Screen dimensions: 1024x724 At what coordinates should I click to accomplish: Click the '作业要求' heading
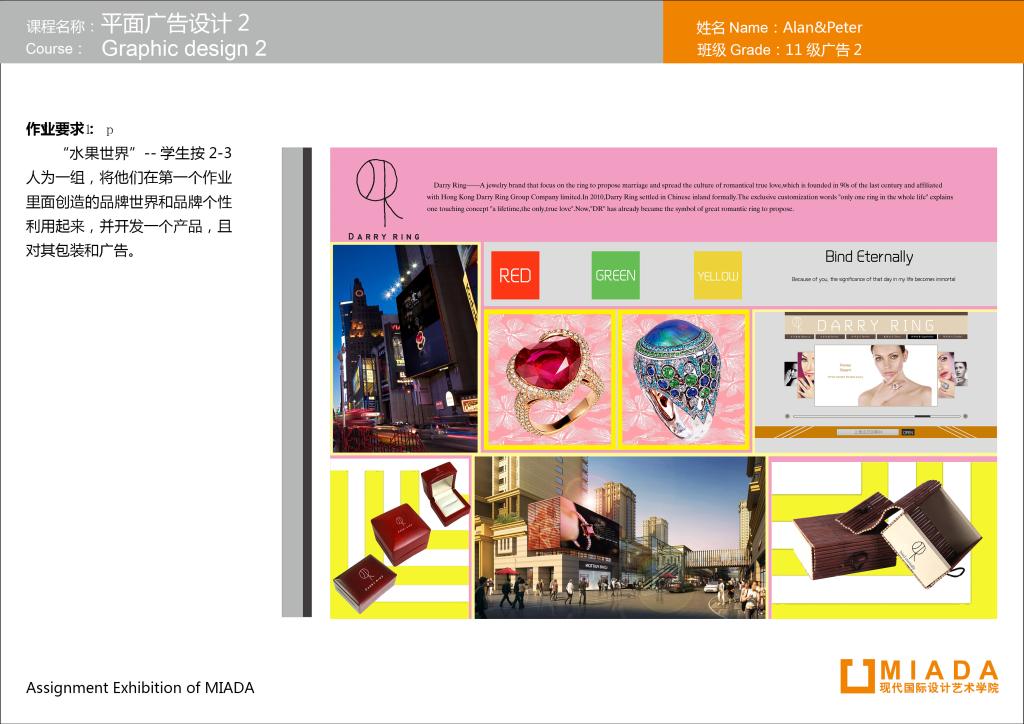(56, 129)
